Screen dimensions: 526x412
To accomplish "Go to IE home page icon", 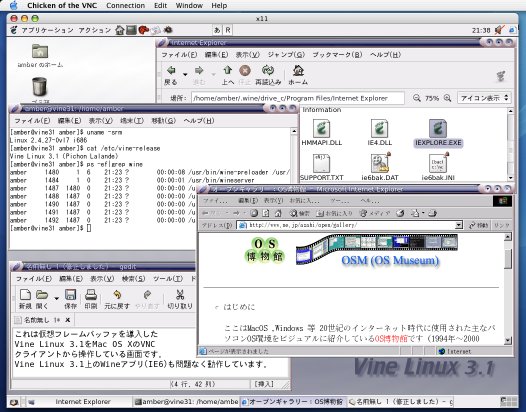I will tap(278, 213).
